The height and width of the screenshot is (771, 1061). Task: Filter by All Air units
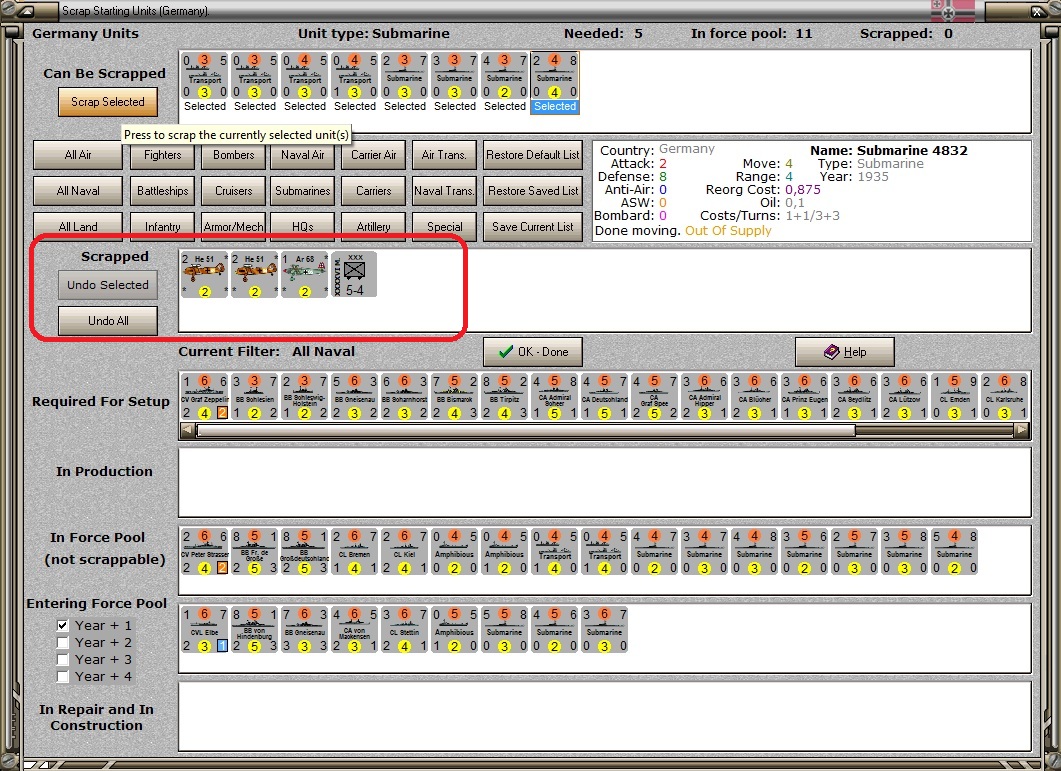tap(78, 155)
